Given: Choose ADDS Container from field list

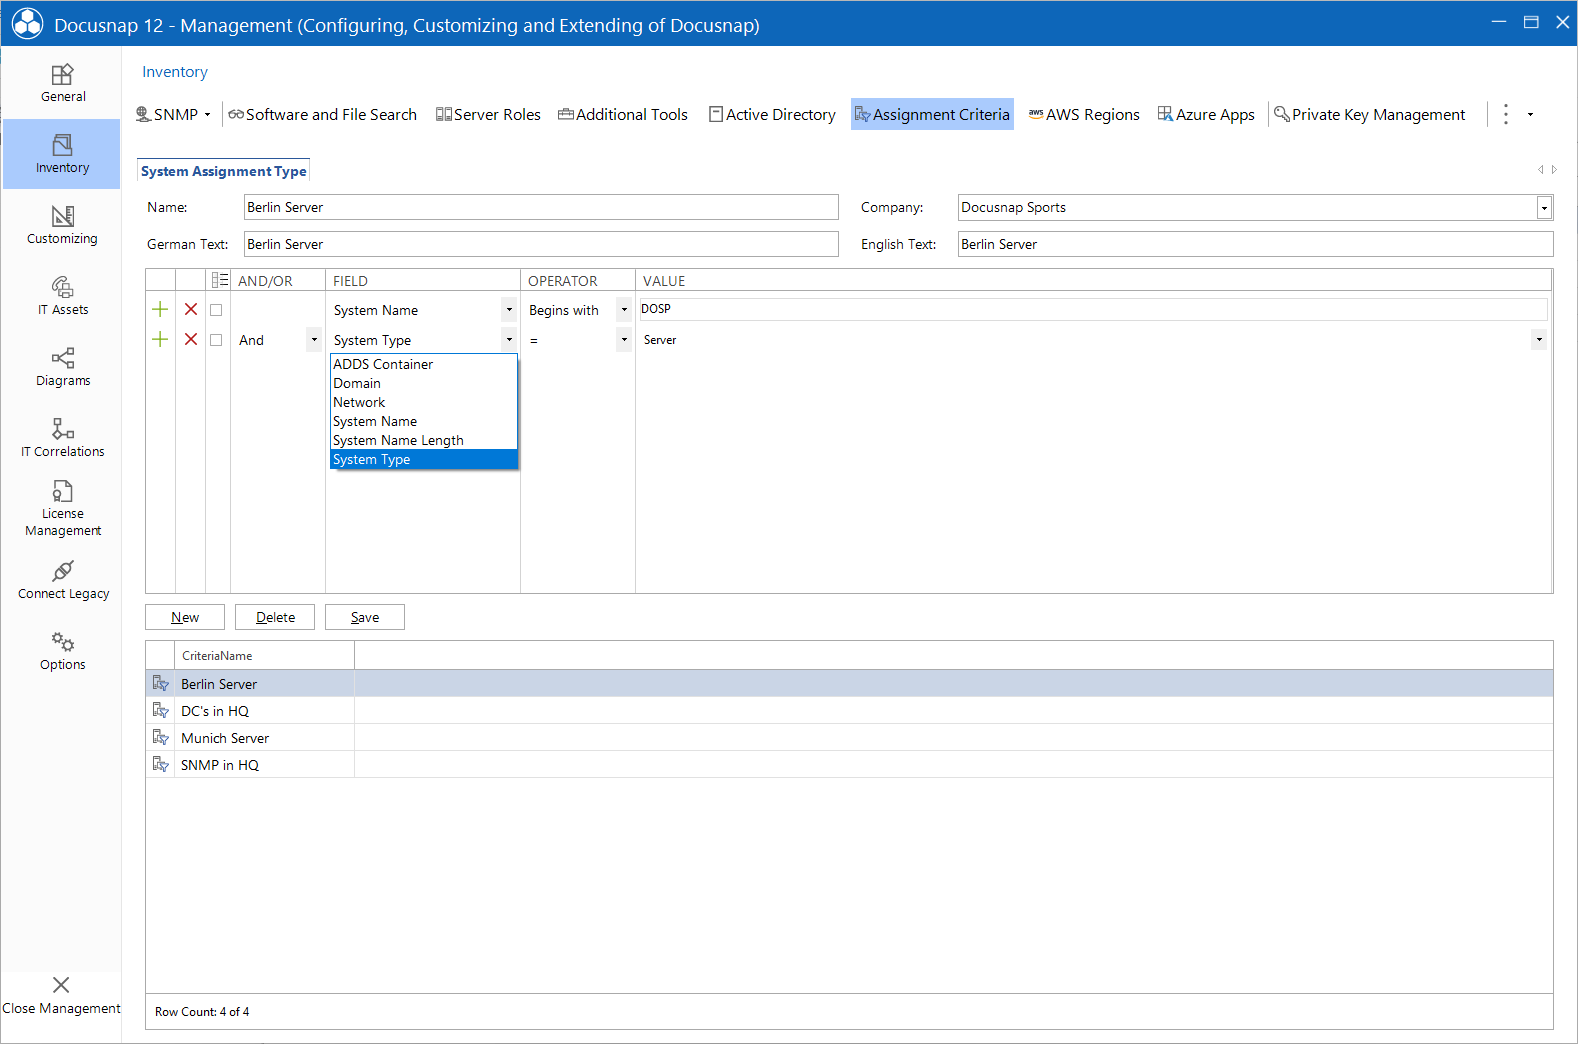Looking at the screenshot, I should 424,364.
